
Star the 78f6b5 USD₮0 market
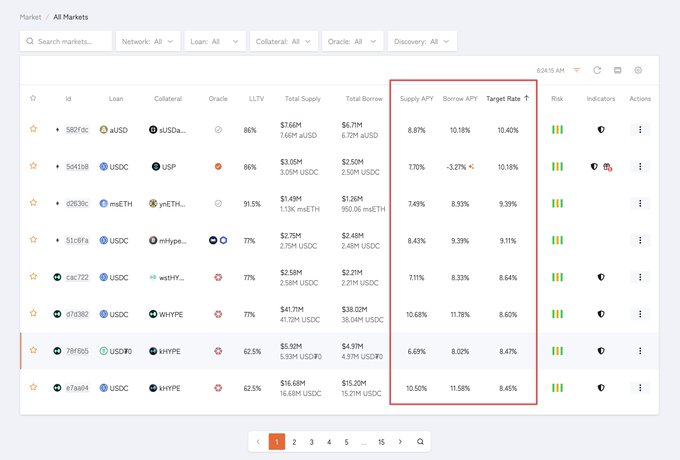point(33,350)
